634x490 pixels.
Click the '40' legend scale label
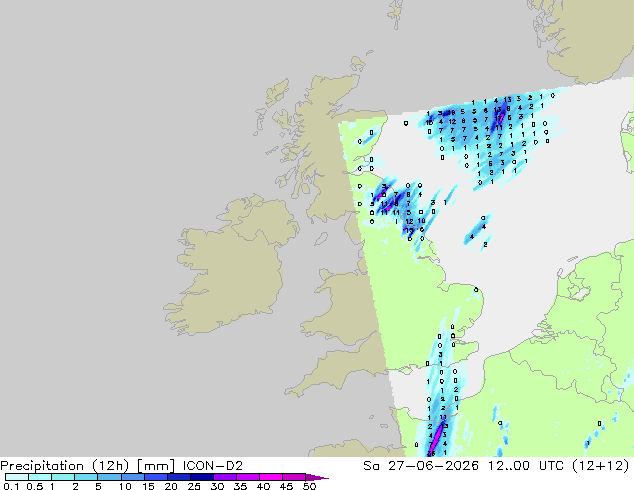(263, 486)
